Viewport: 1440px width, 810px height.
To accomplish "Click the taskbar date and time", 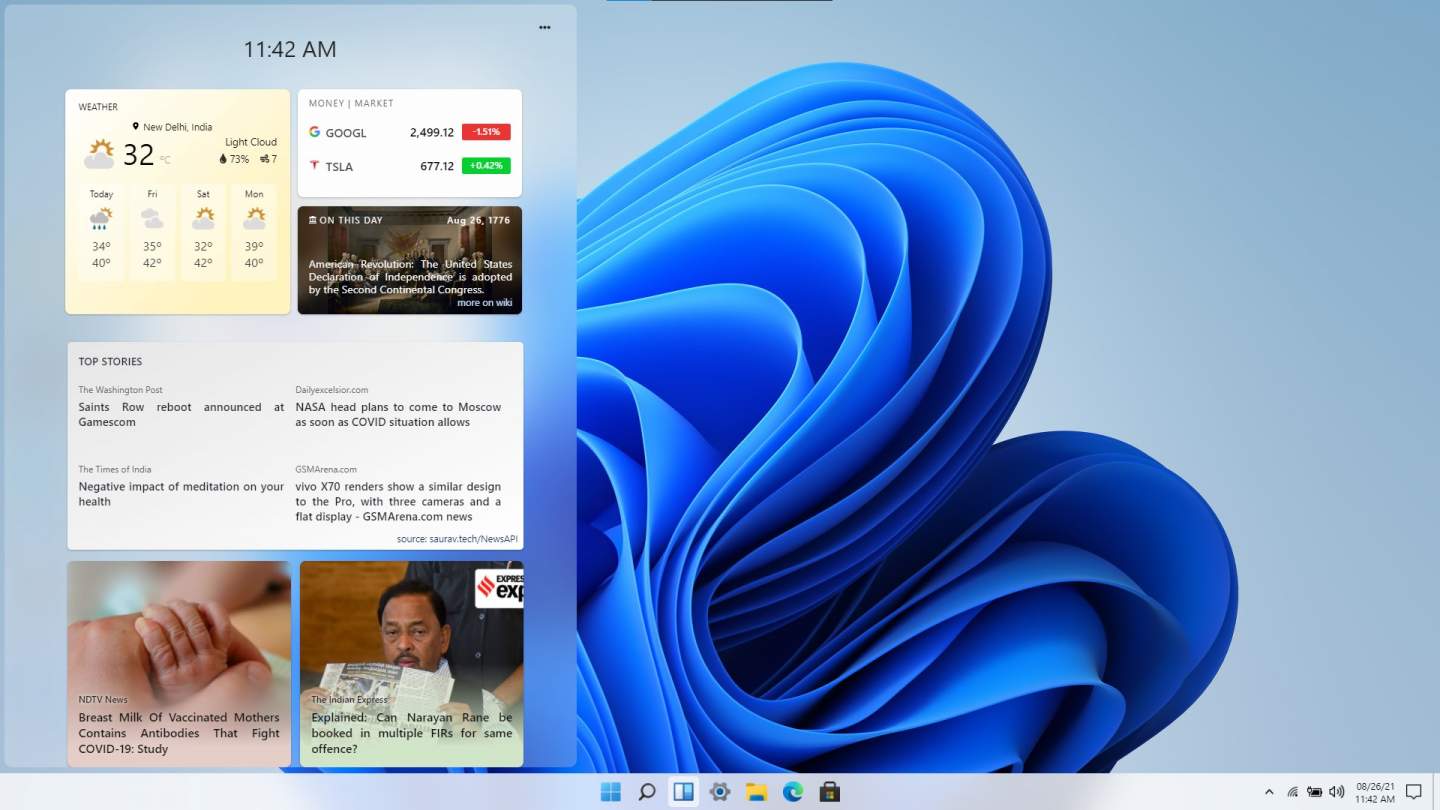I will (x=1375, y=792).
